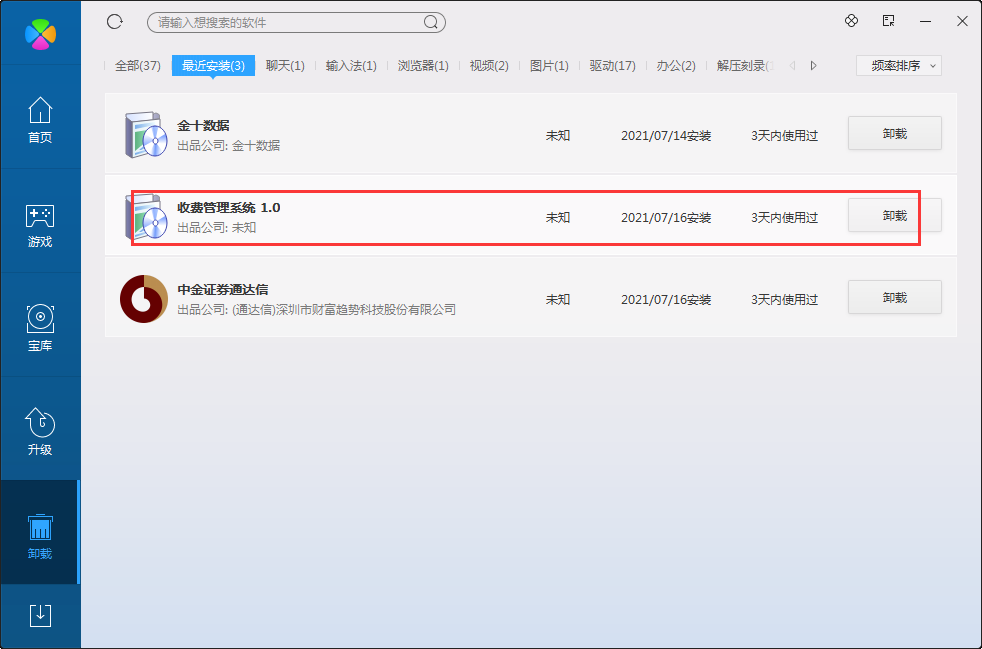Show the 驱动(17) category tab
The image size is (982, 649).
612,66
